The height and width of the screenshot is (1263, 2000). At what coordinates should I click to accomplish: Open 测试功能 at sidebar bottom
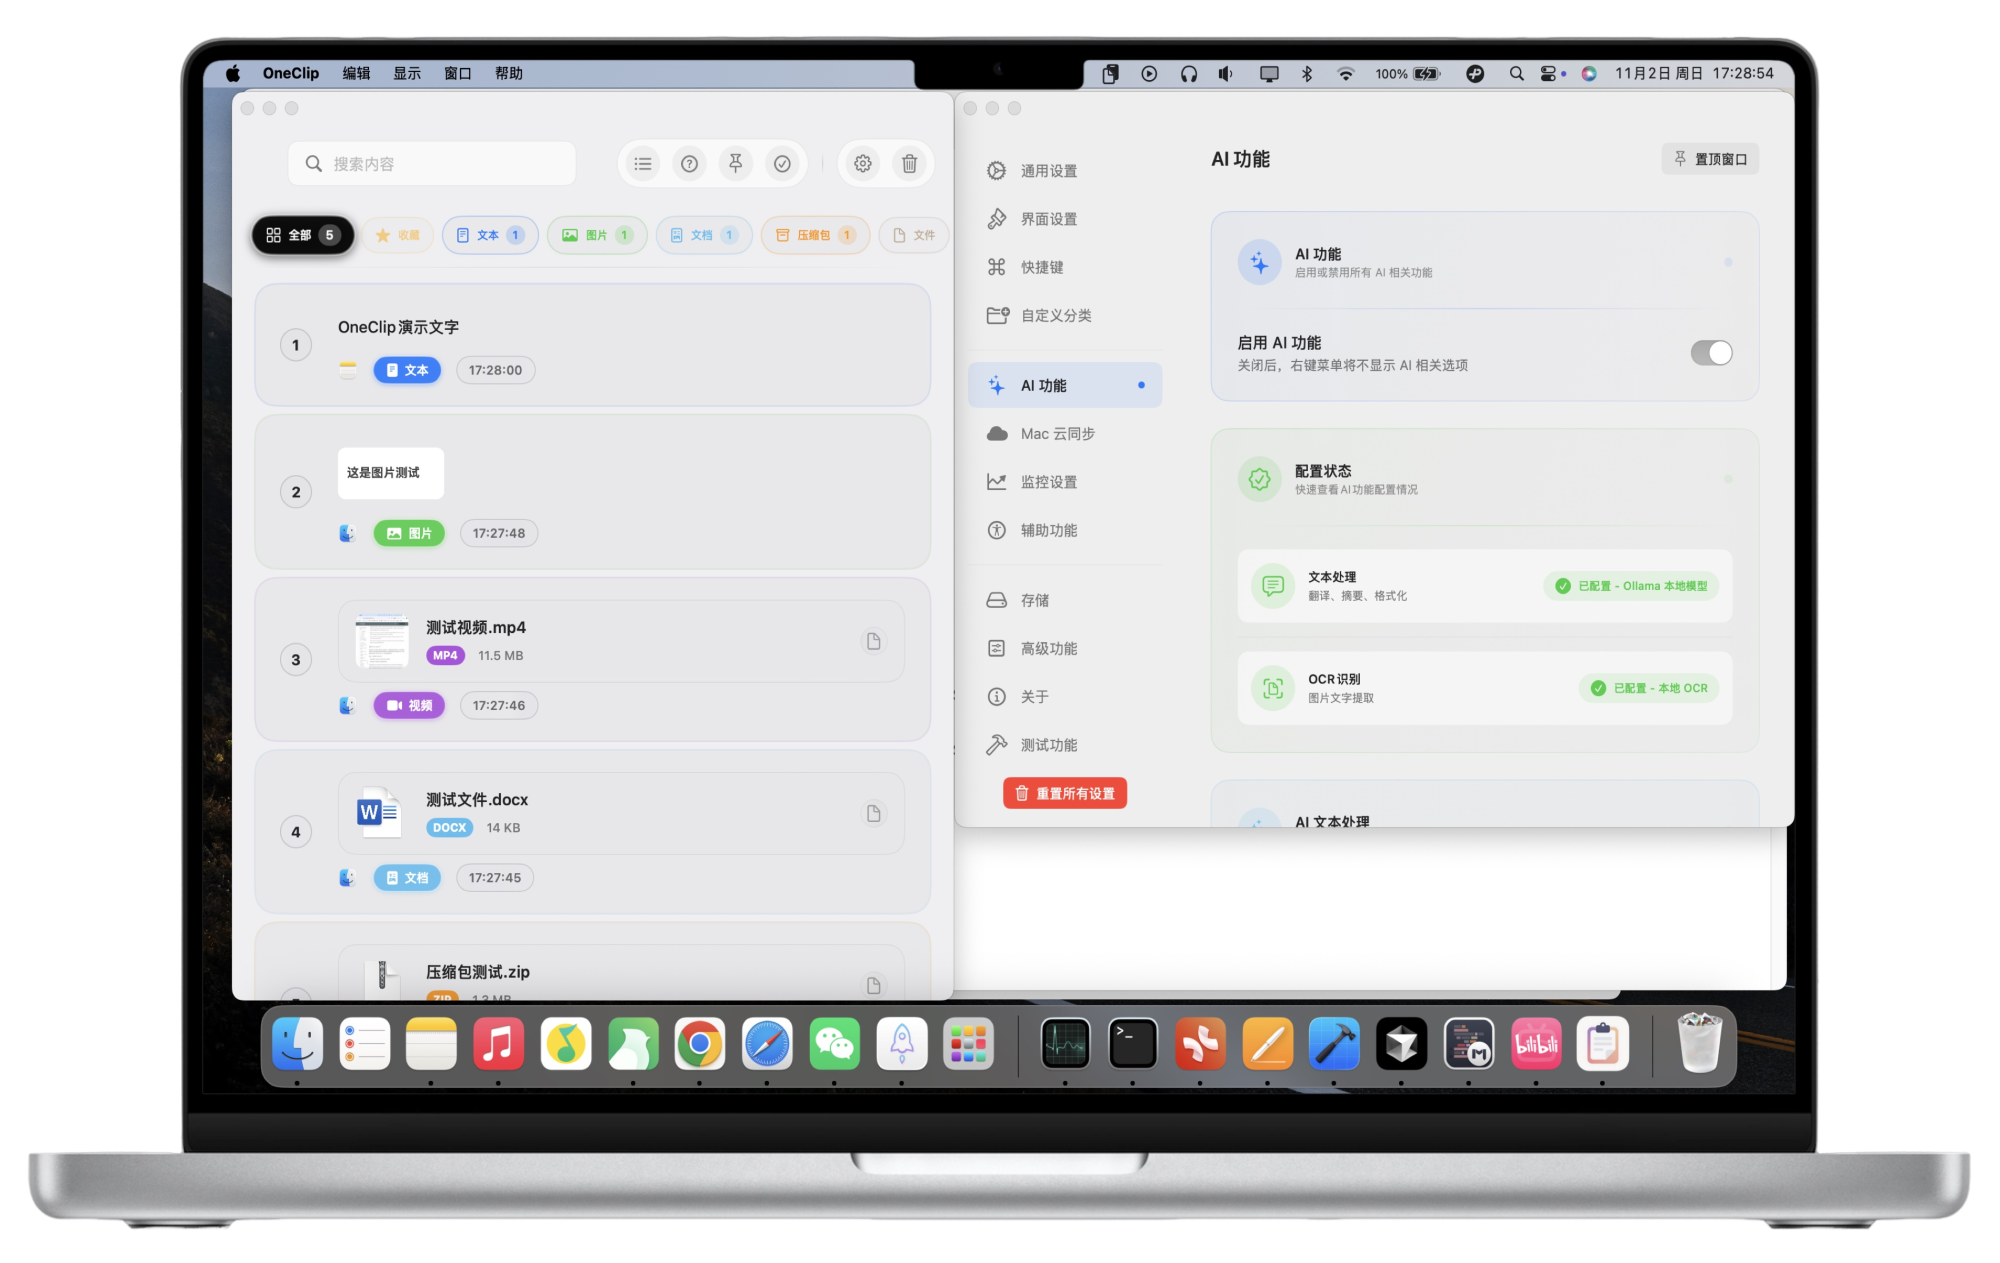click(x=1048, y=744)
